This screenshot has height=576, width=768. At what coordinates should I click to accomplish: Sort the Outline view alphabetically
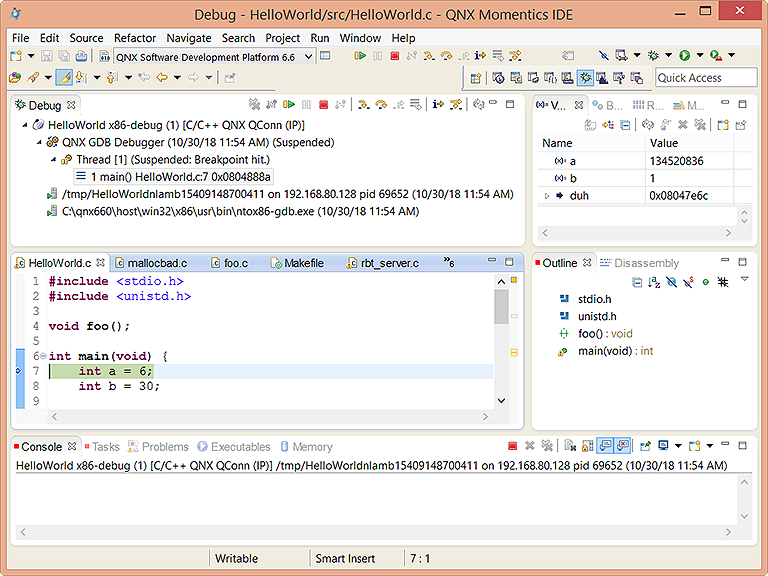pos(653,283)
